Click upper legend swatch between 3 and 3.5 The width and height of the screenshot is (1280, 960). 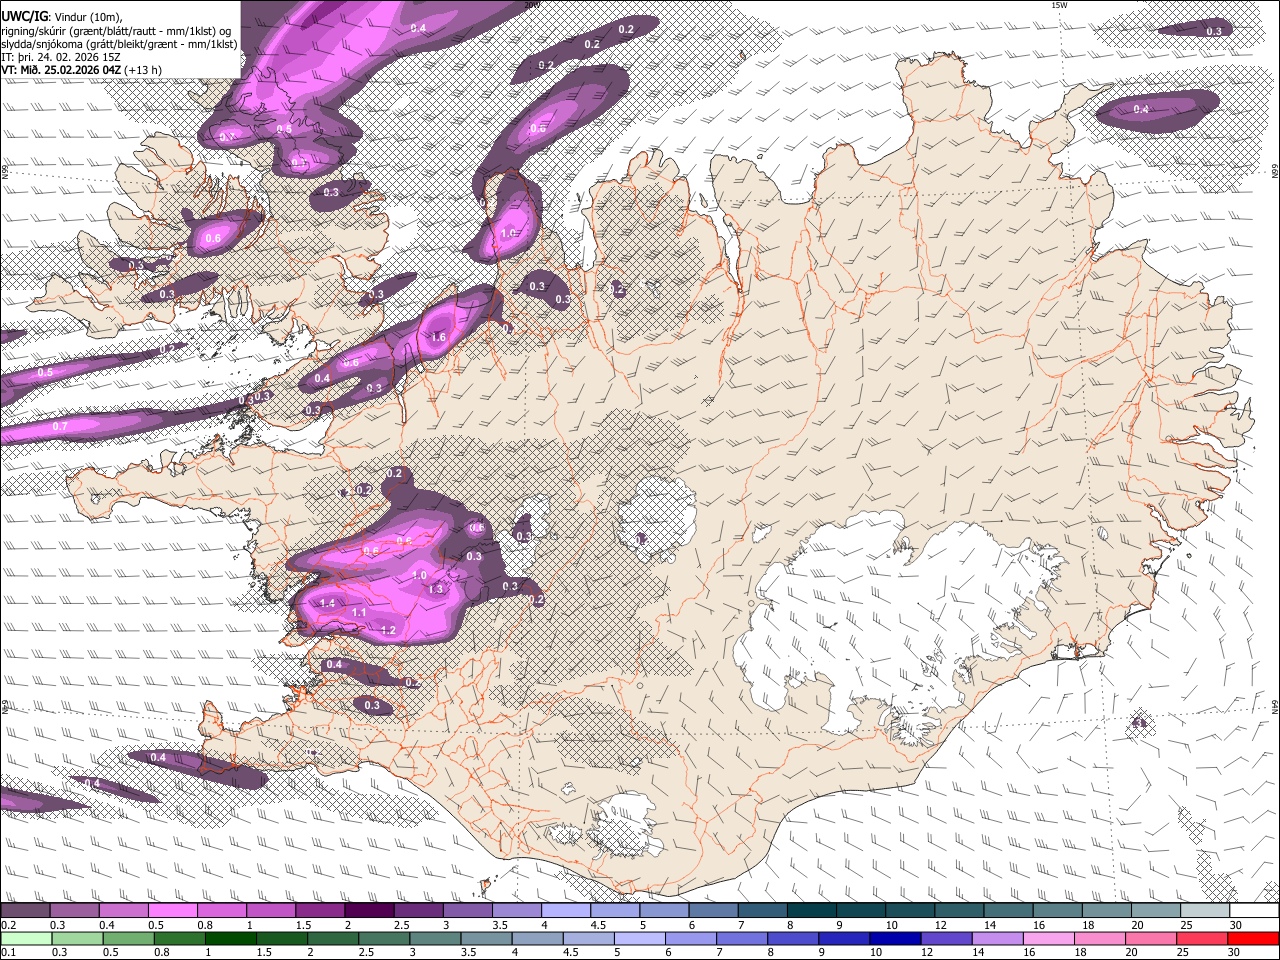point(467,910)
